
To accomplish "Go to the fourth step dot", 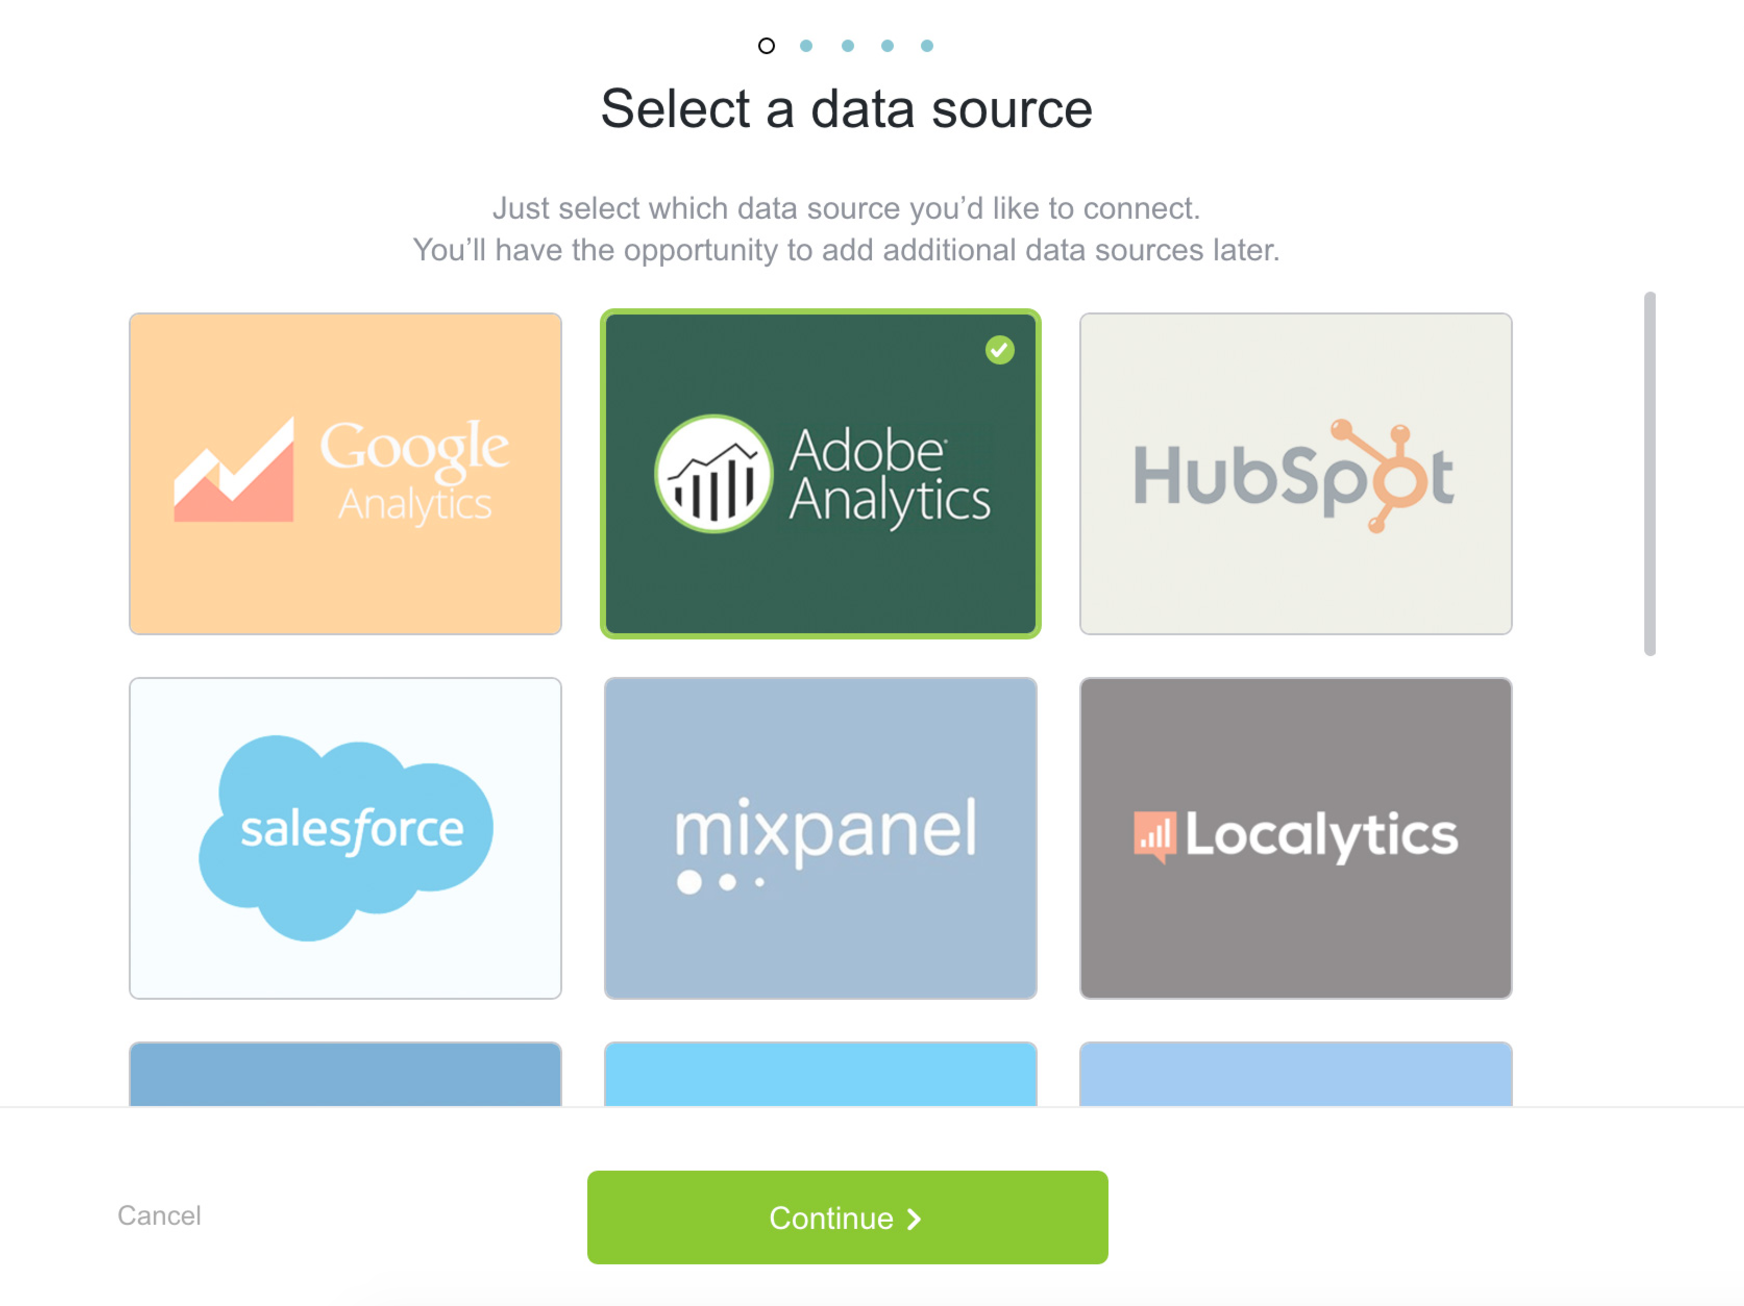I will click(887, 46).
